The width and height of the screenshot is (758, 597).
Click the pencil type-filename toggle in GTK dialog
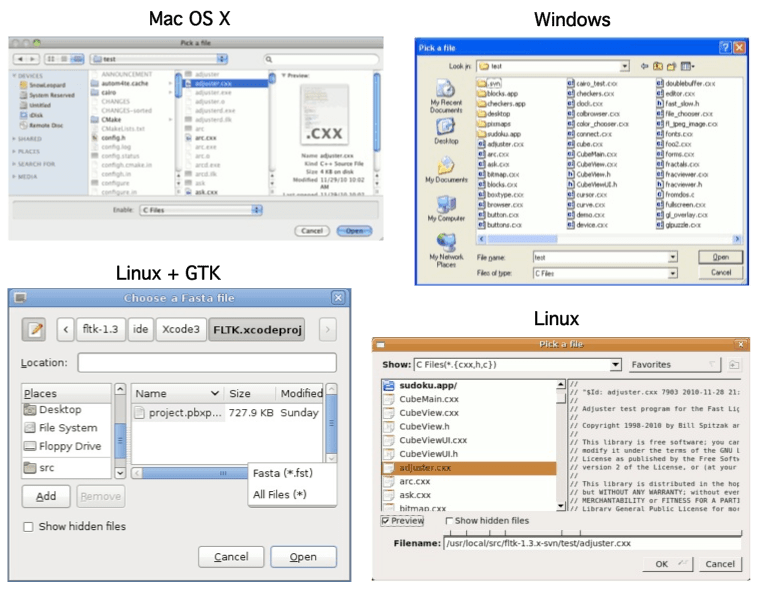click(34, 329)
